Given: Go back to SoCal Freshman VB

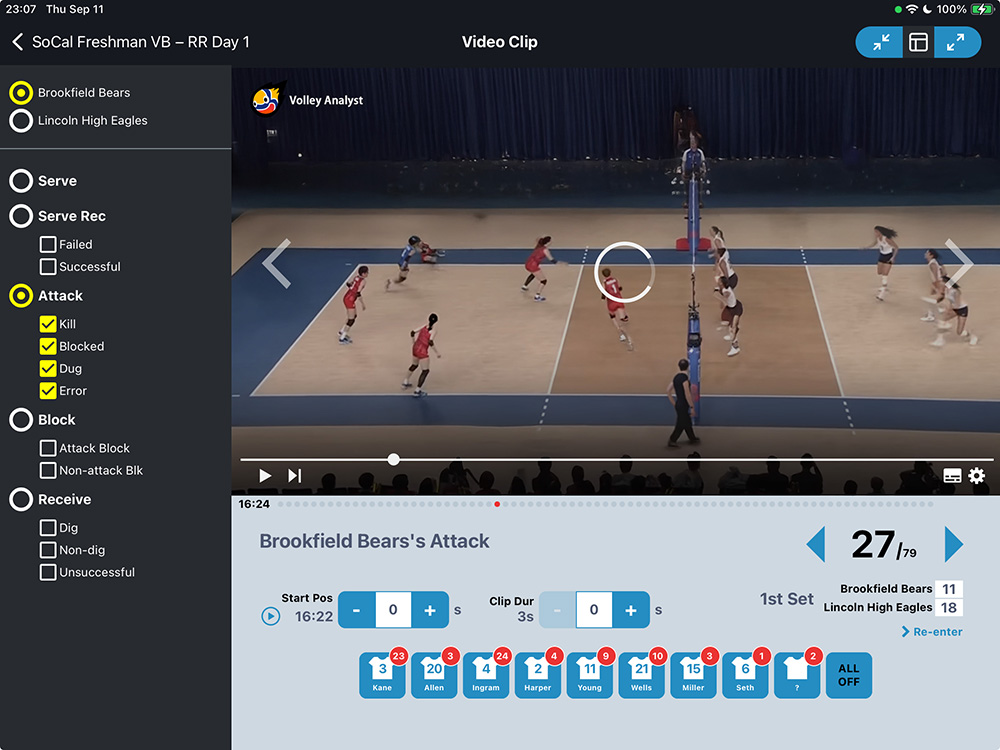Looking at the screenshot, I should coord(18,42).
